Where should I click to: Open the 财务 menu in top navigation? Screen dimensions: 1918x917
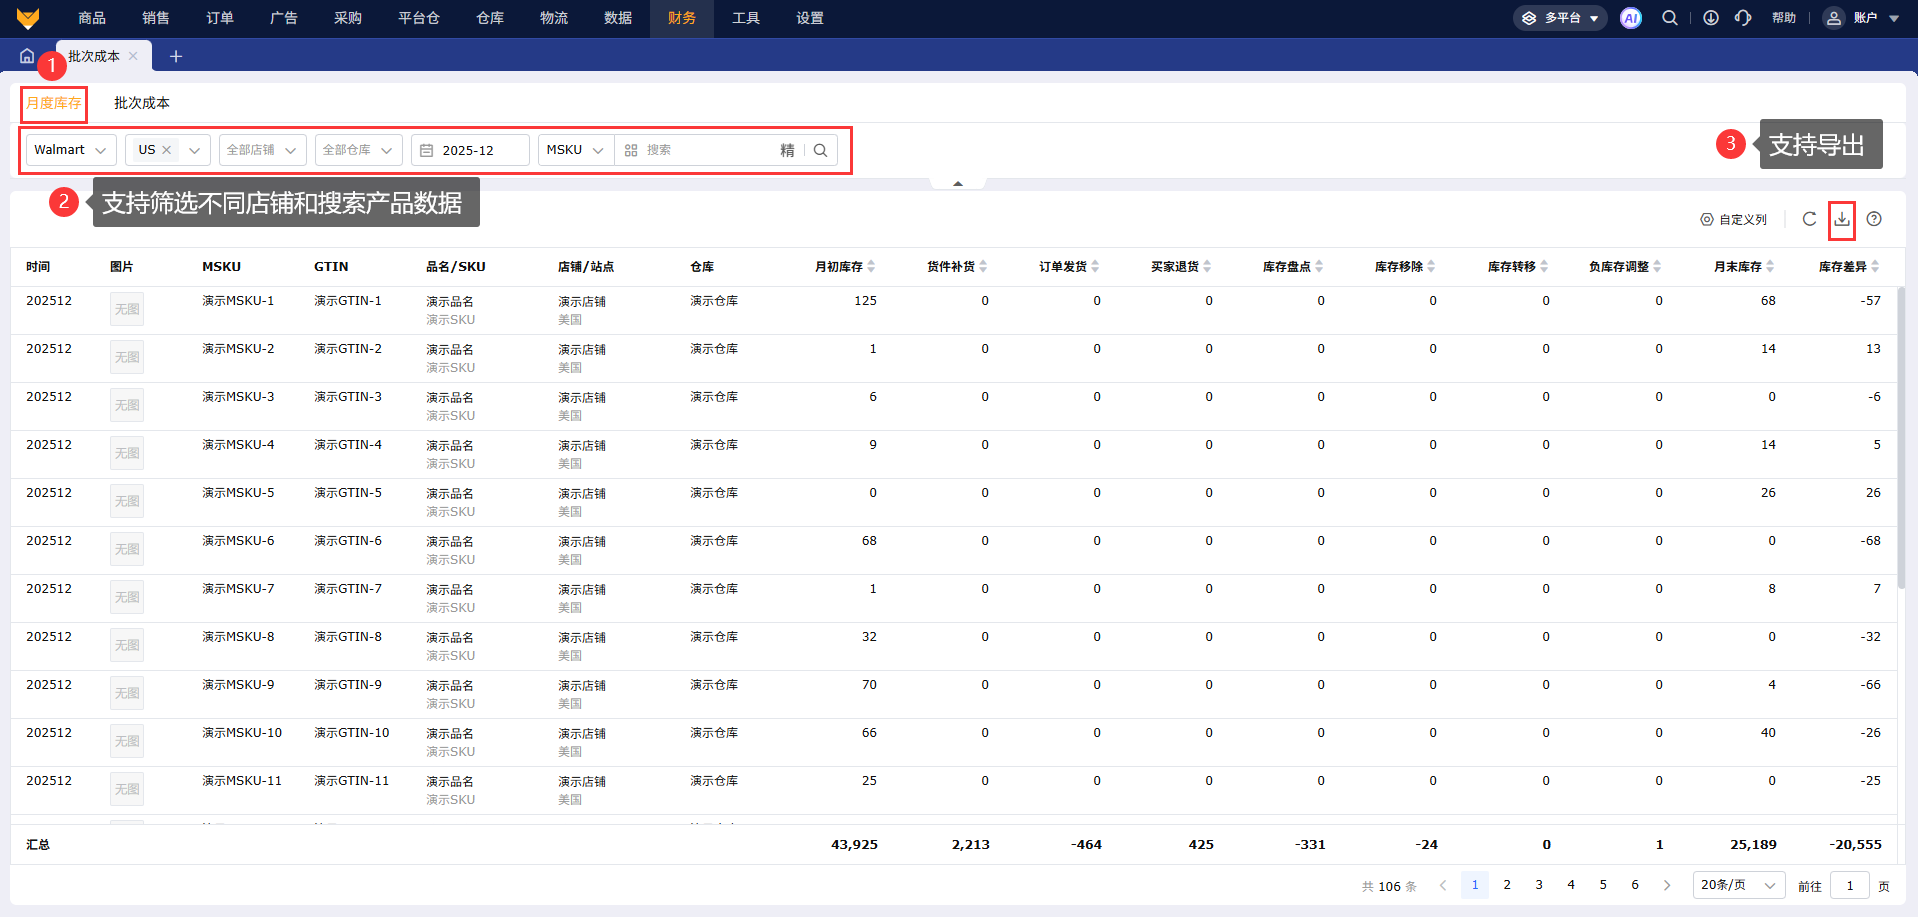(x=681, y=18)
